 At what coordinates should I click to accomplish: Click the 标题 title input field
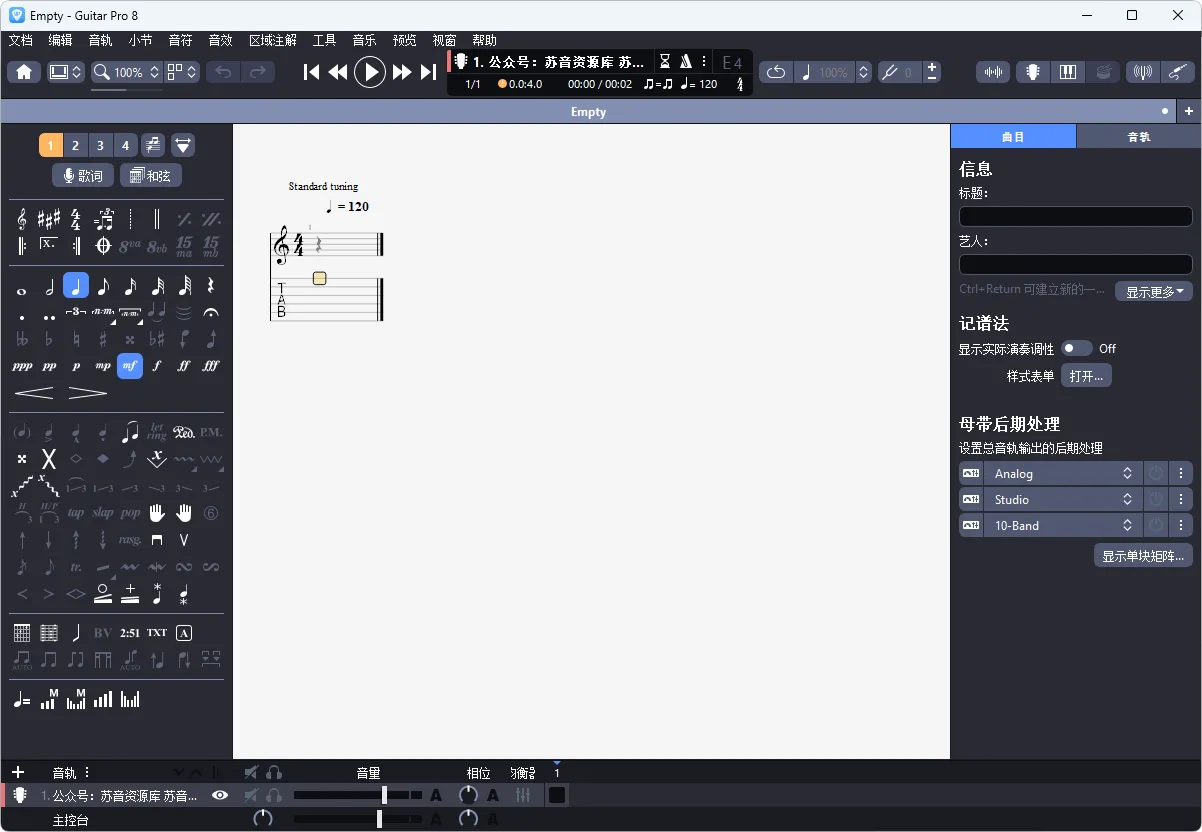[x=1075, y=216]
